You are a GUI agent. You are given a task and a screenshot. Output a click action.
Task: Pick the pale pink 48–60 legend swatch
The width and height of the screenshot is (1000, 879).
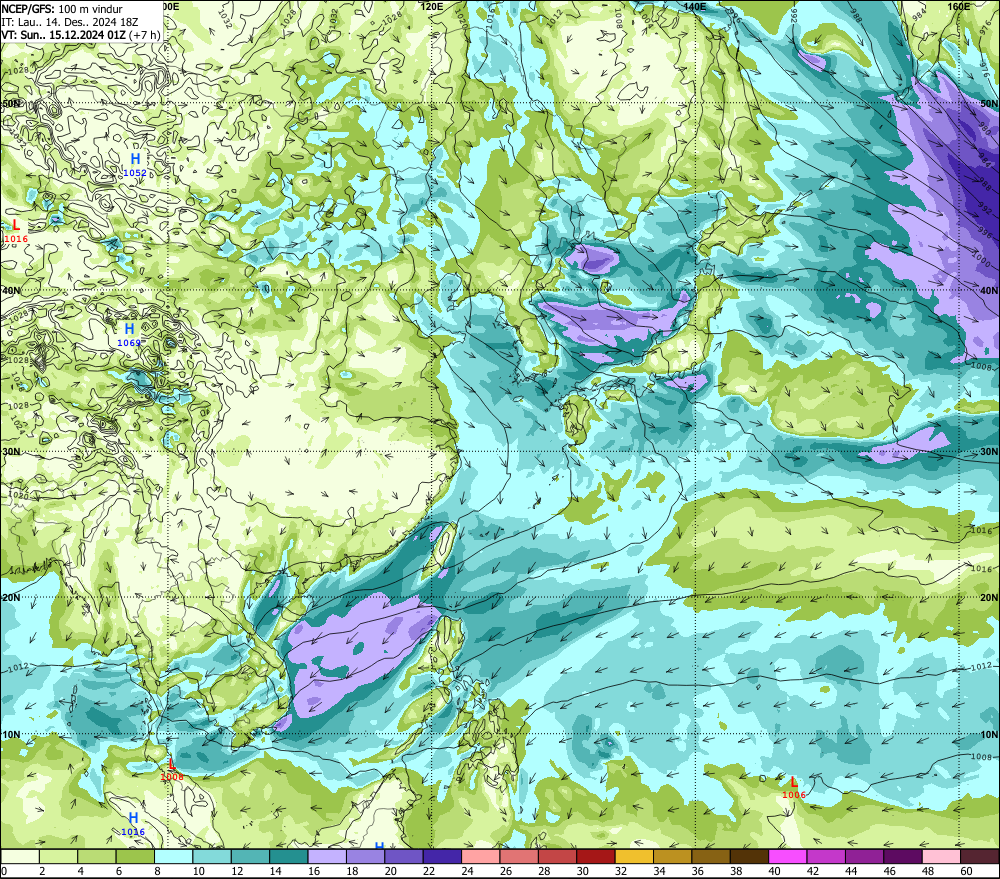(x=941, y=856)
